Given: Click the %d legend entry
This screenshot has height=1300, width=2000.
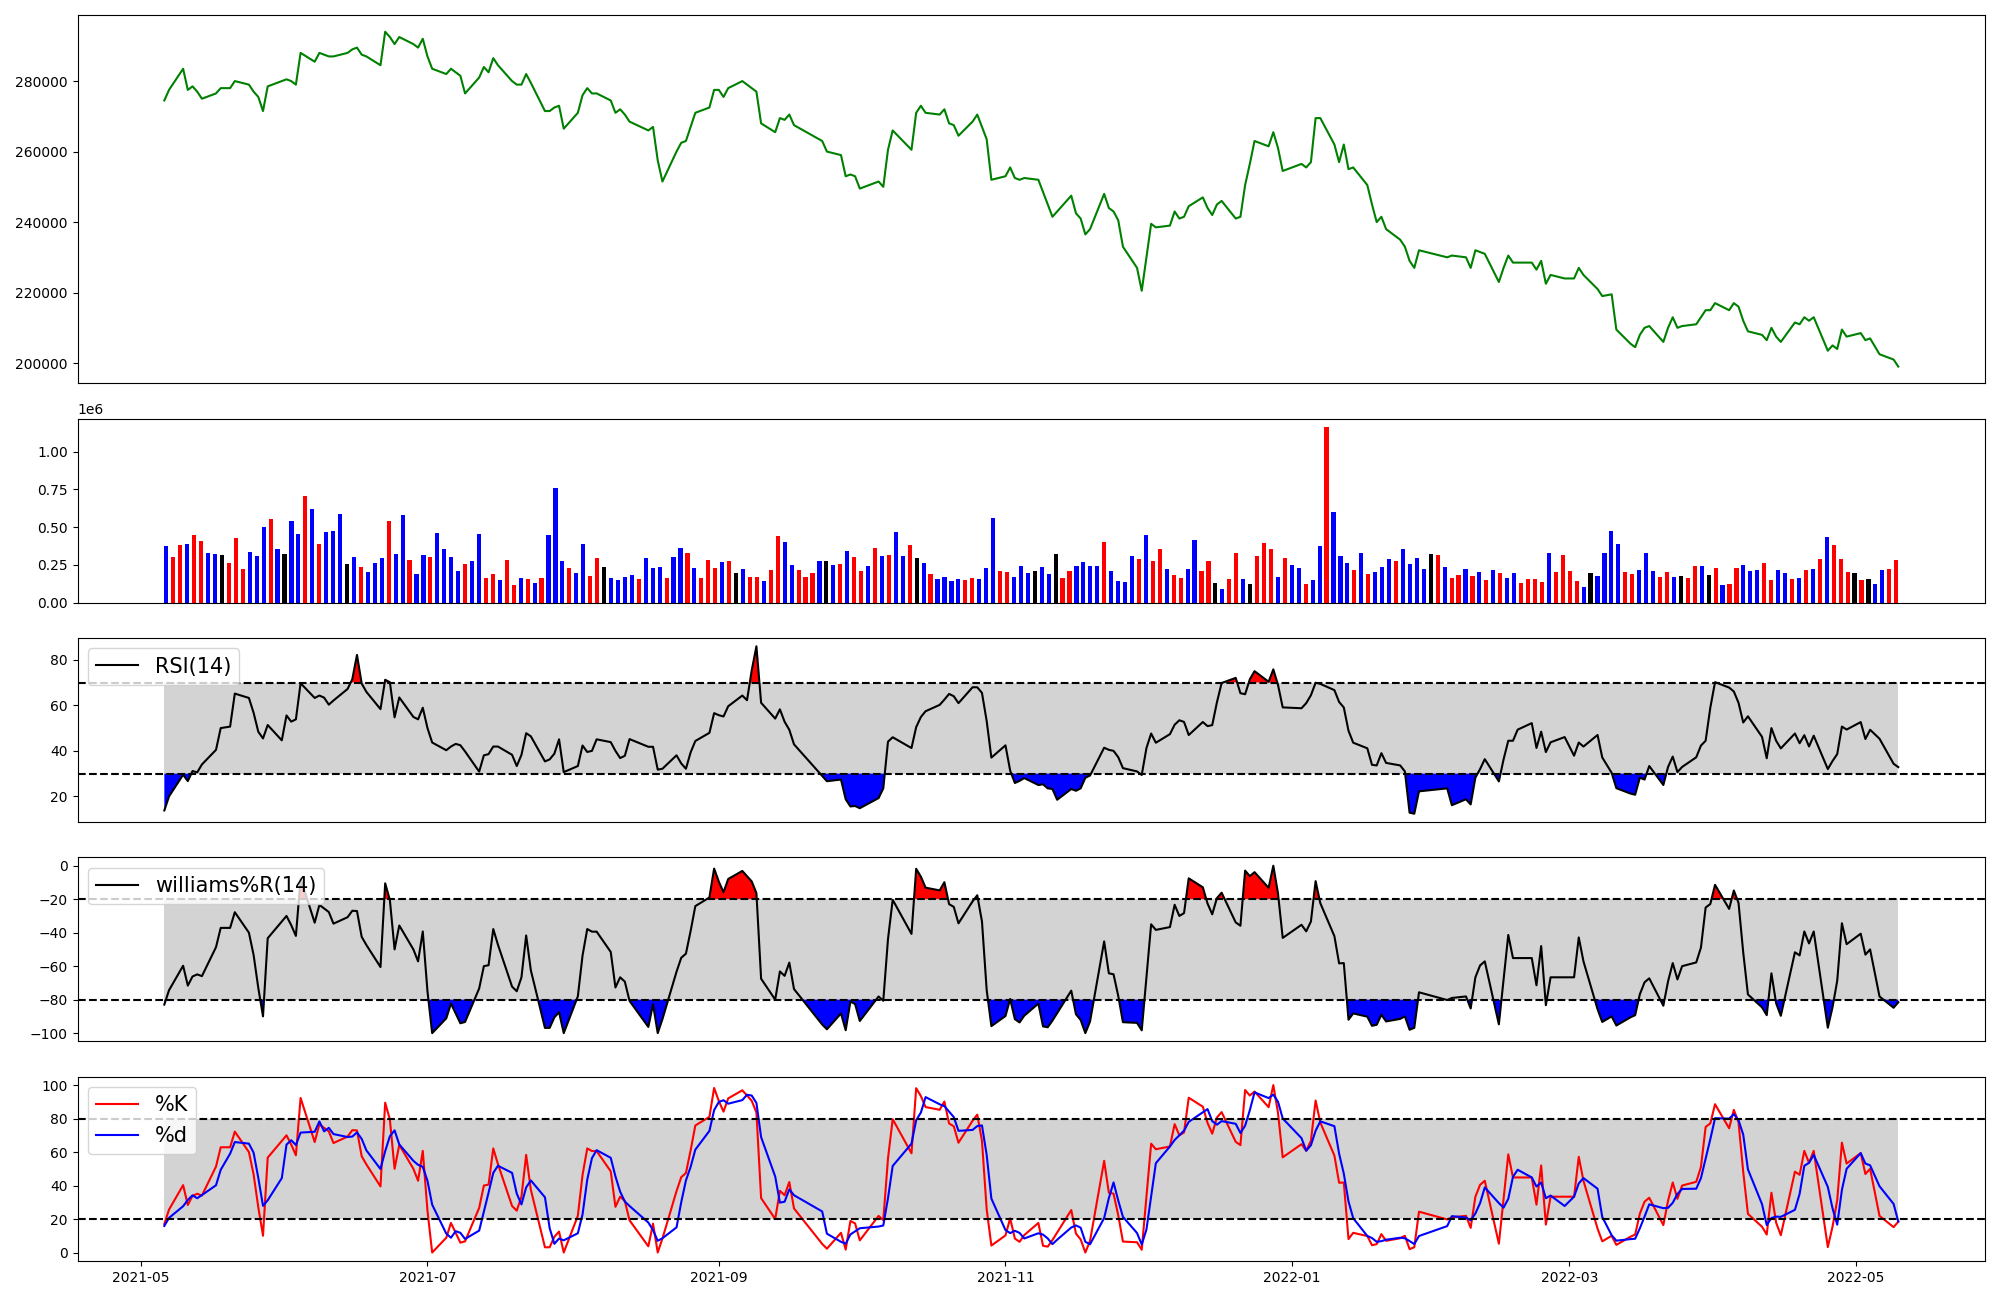Looking at the screenshot, I should click(170, 1135).
